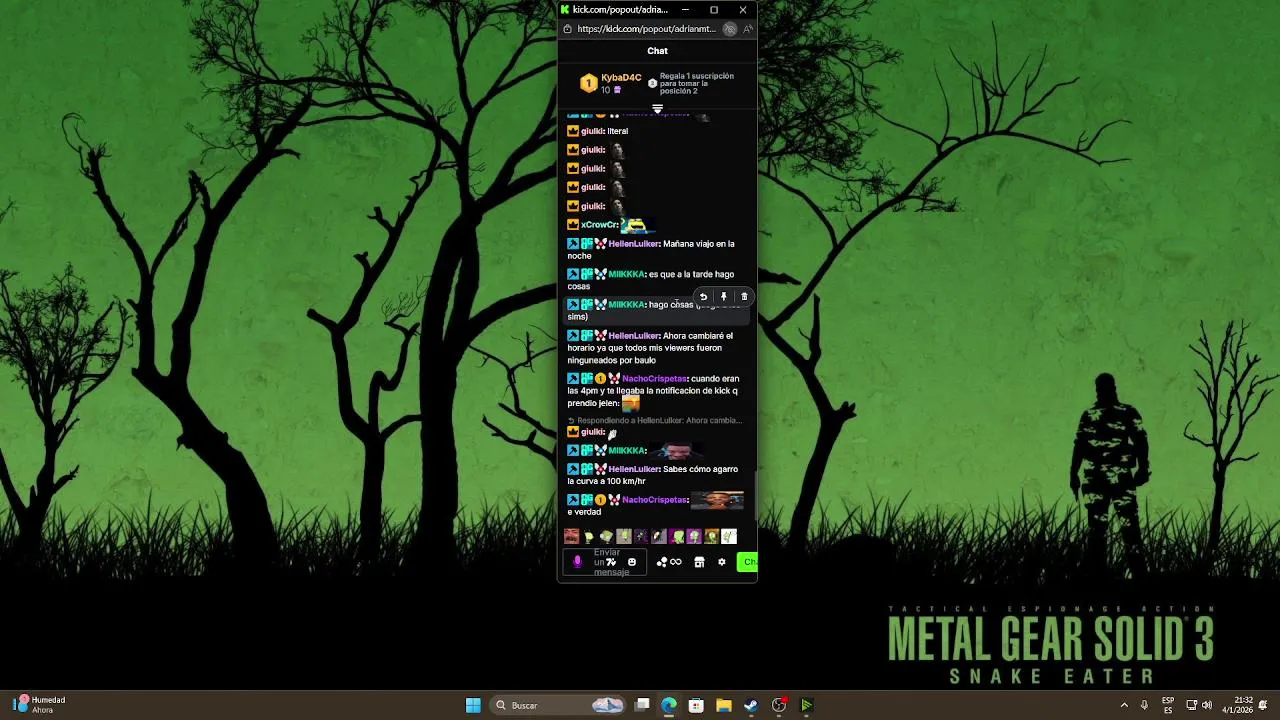Screen dimensions: 1280x720
Task: Open the notifications bell icon
Action: point(1264,705)
